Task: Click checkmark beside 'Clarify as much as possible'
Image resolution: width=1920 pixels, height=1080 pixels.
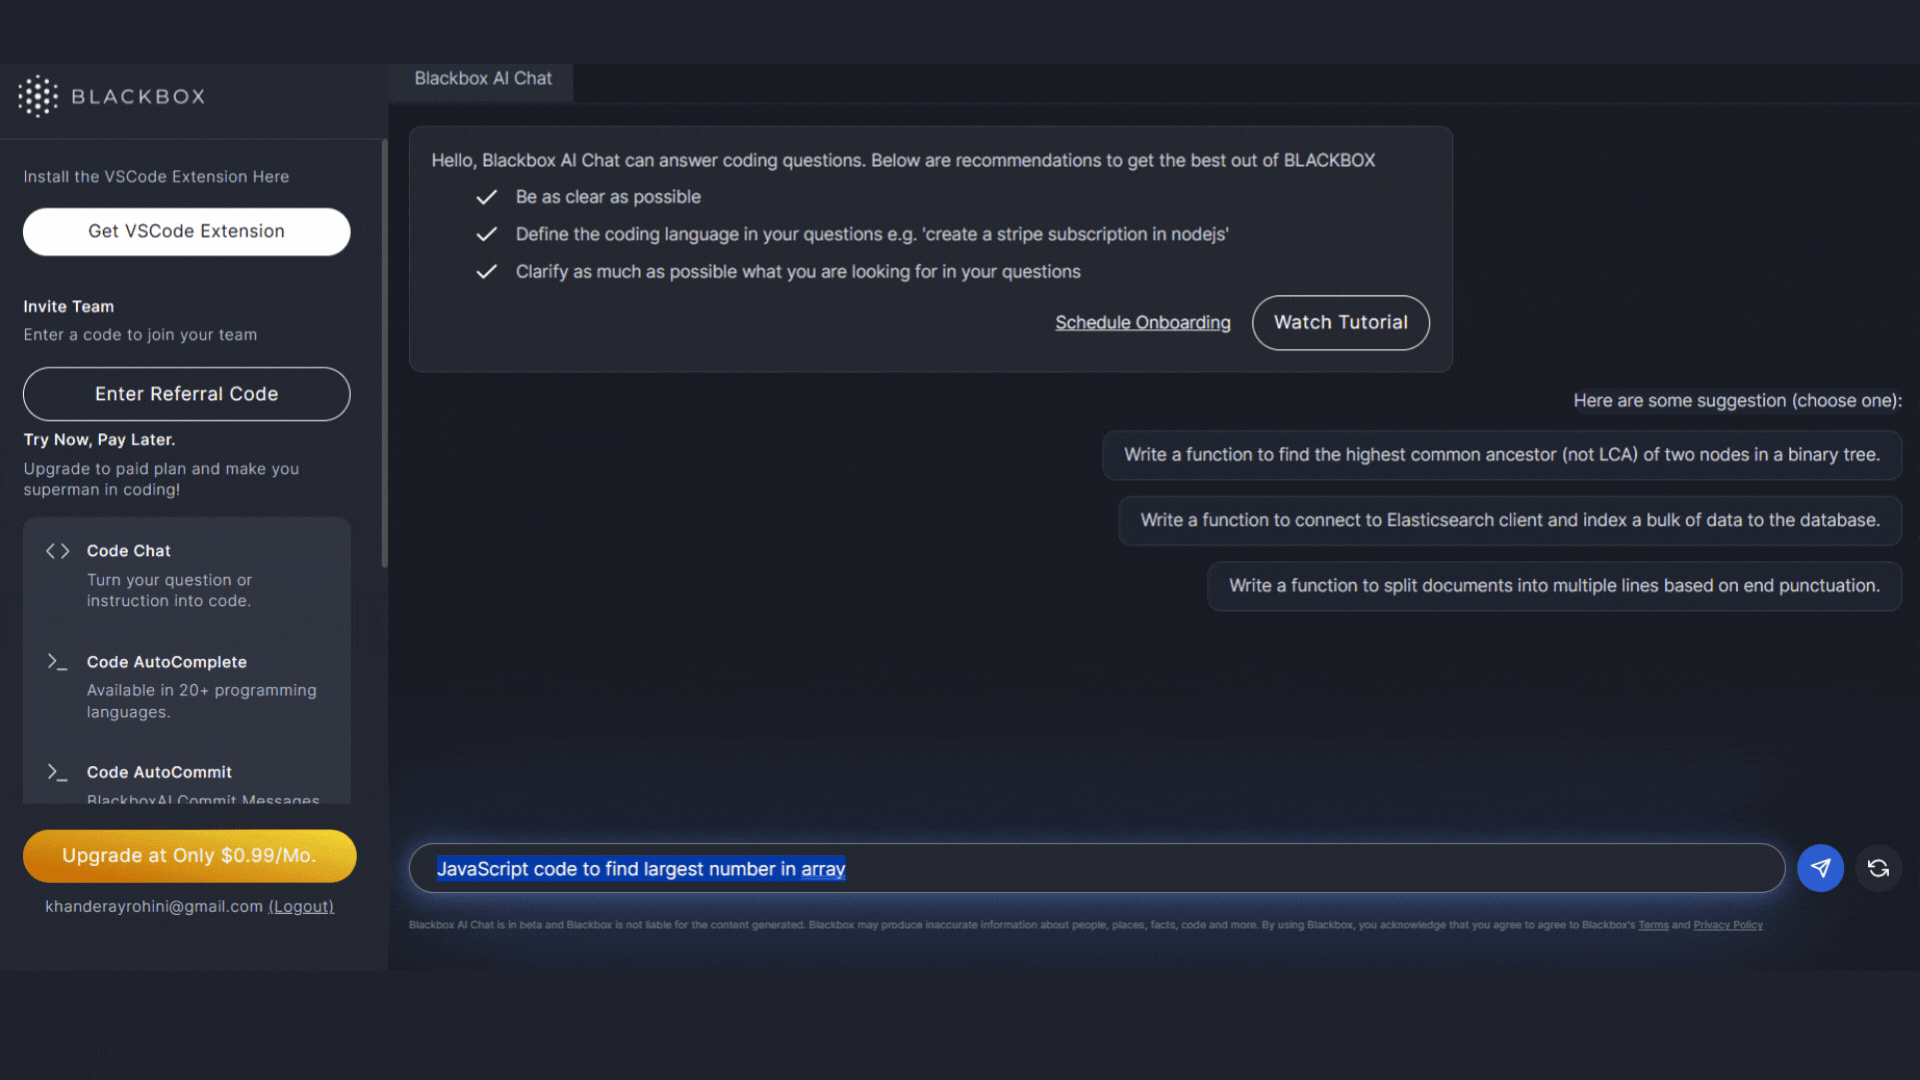Action: pos(486,272)
